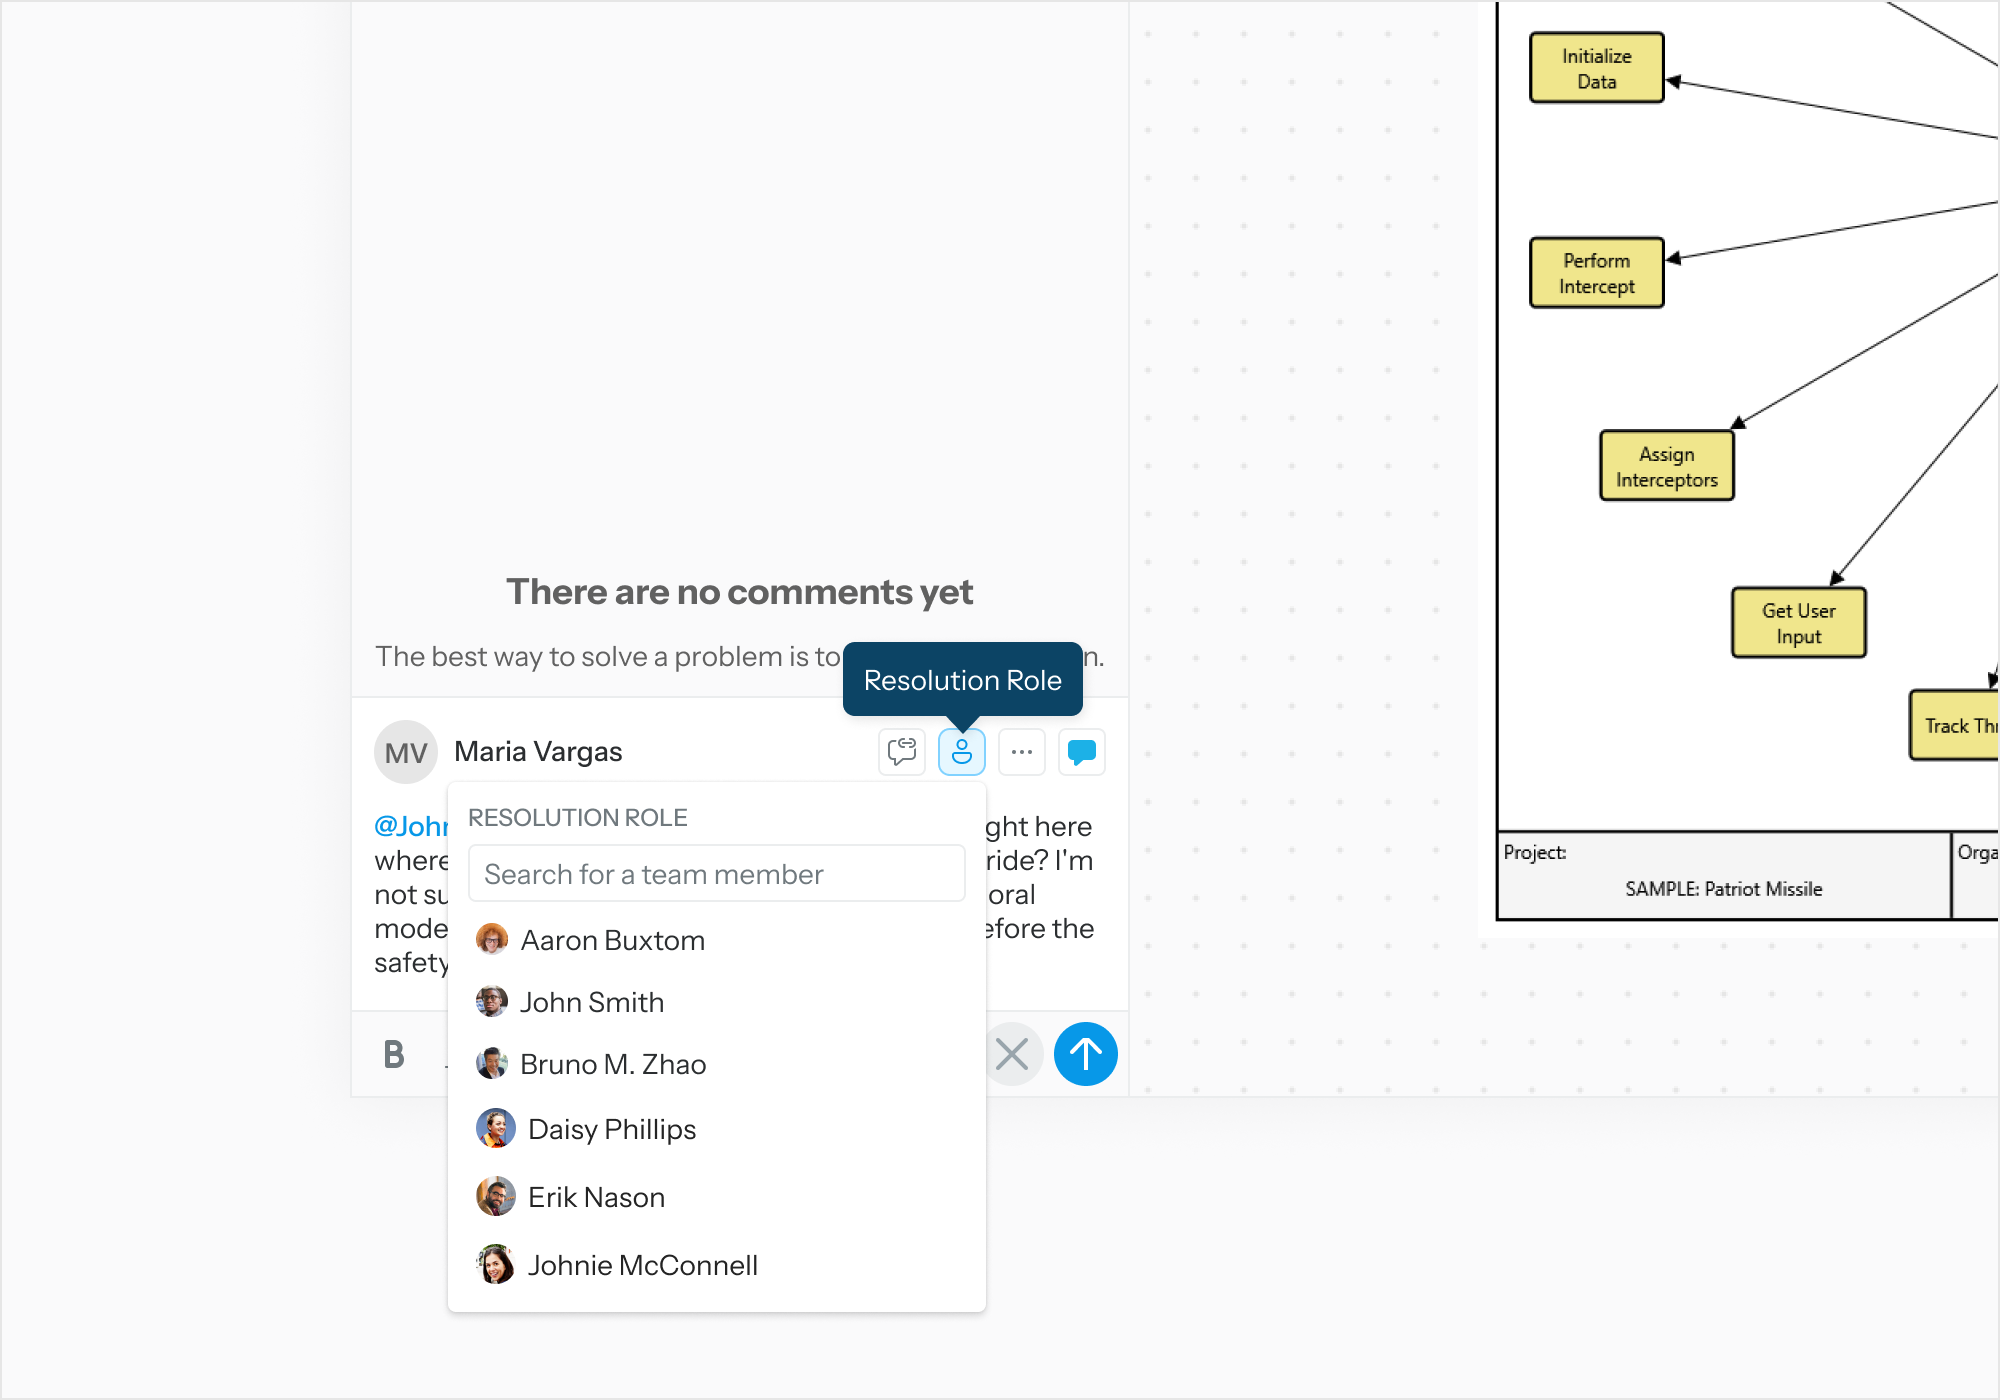Select Johnie McConnell from the list

coord(642,1264)
